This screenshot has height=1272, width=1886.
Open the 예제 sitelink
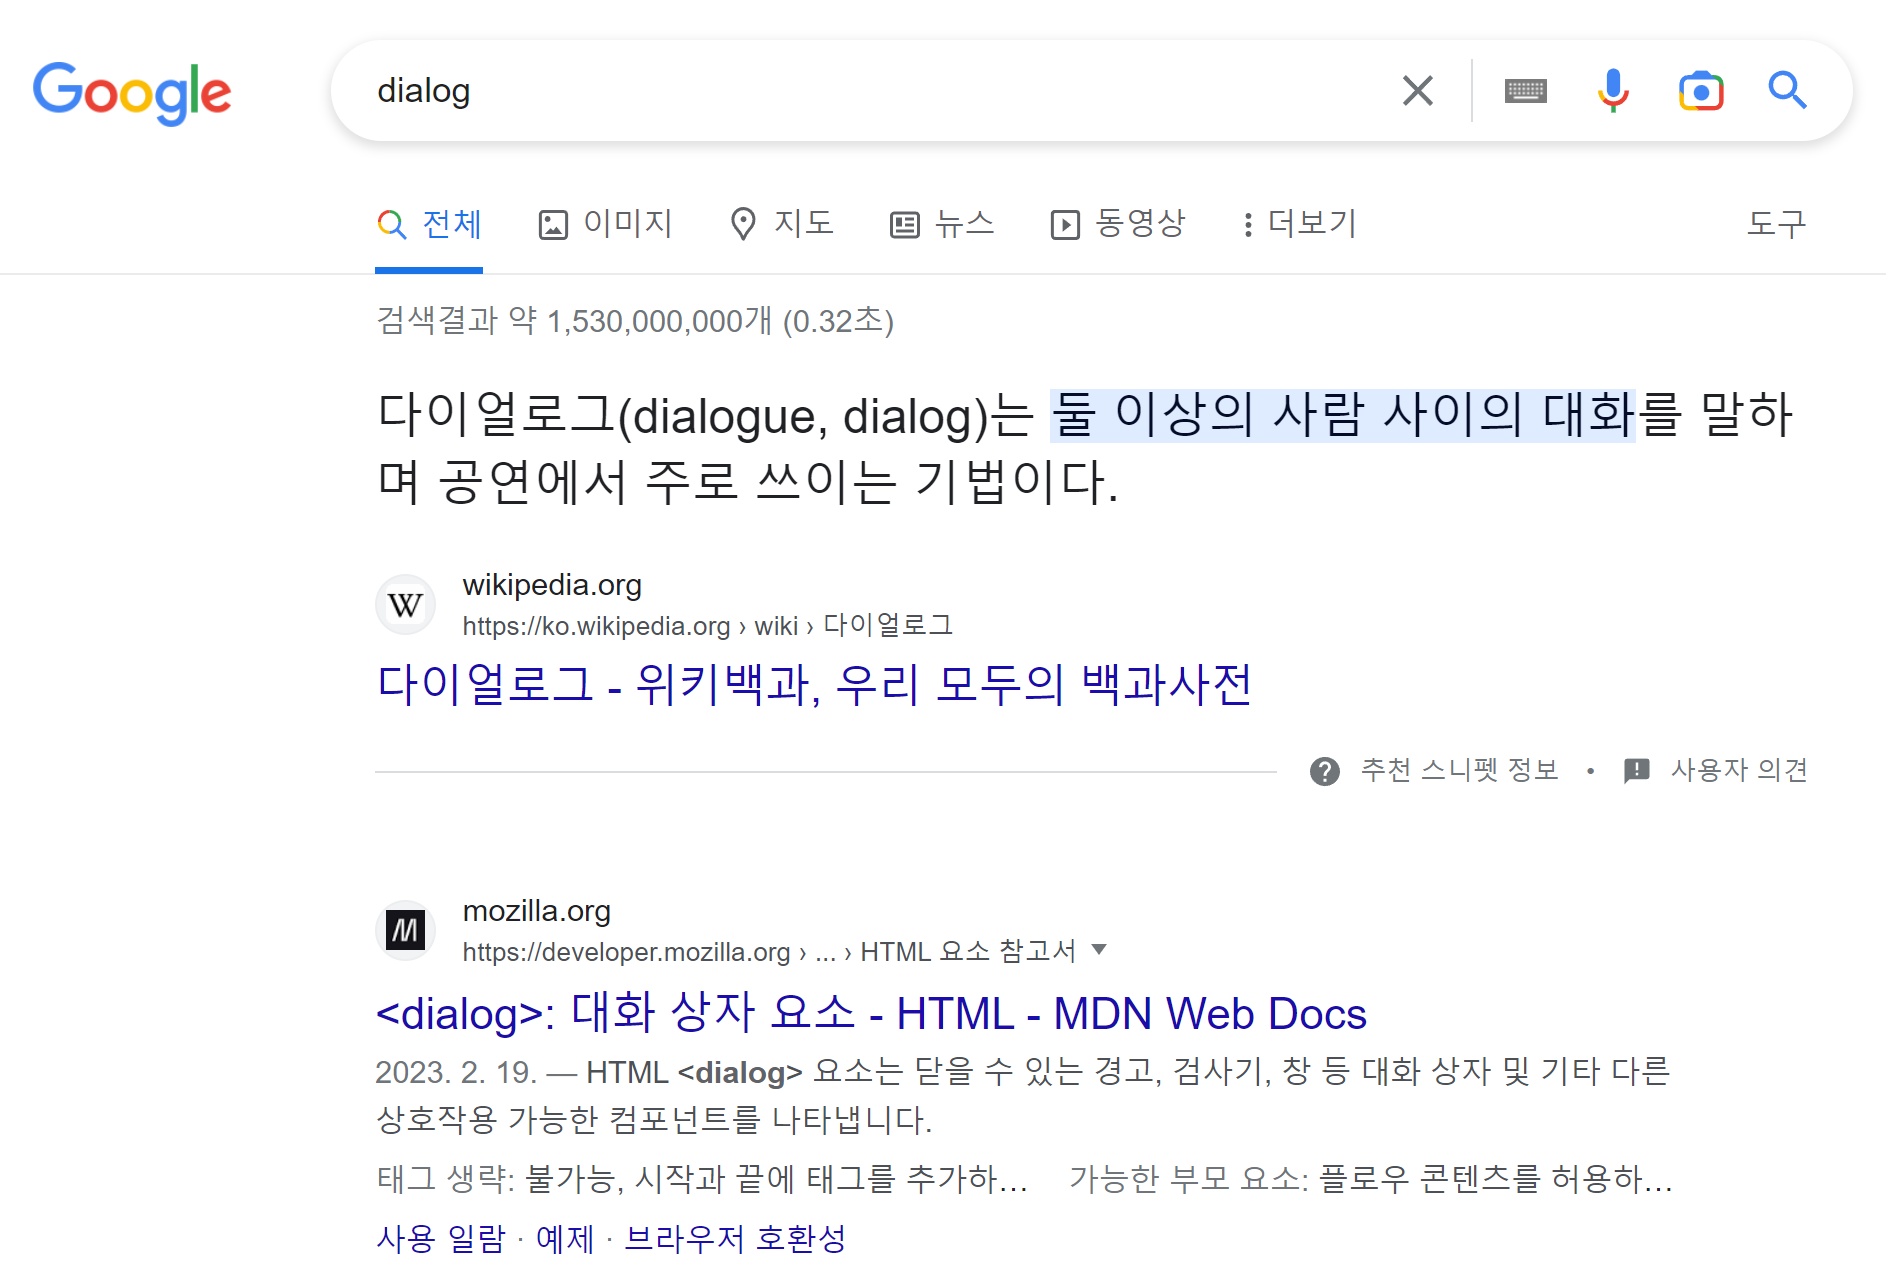click(565, 1239)
